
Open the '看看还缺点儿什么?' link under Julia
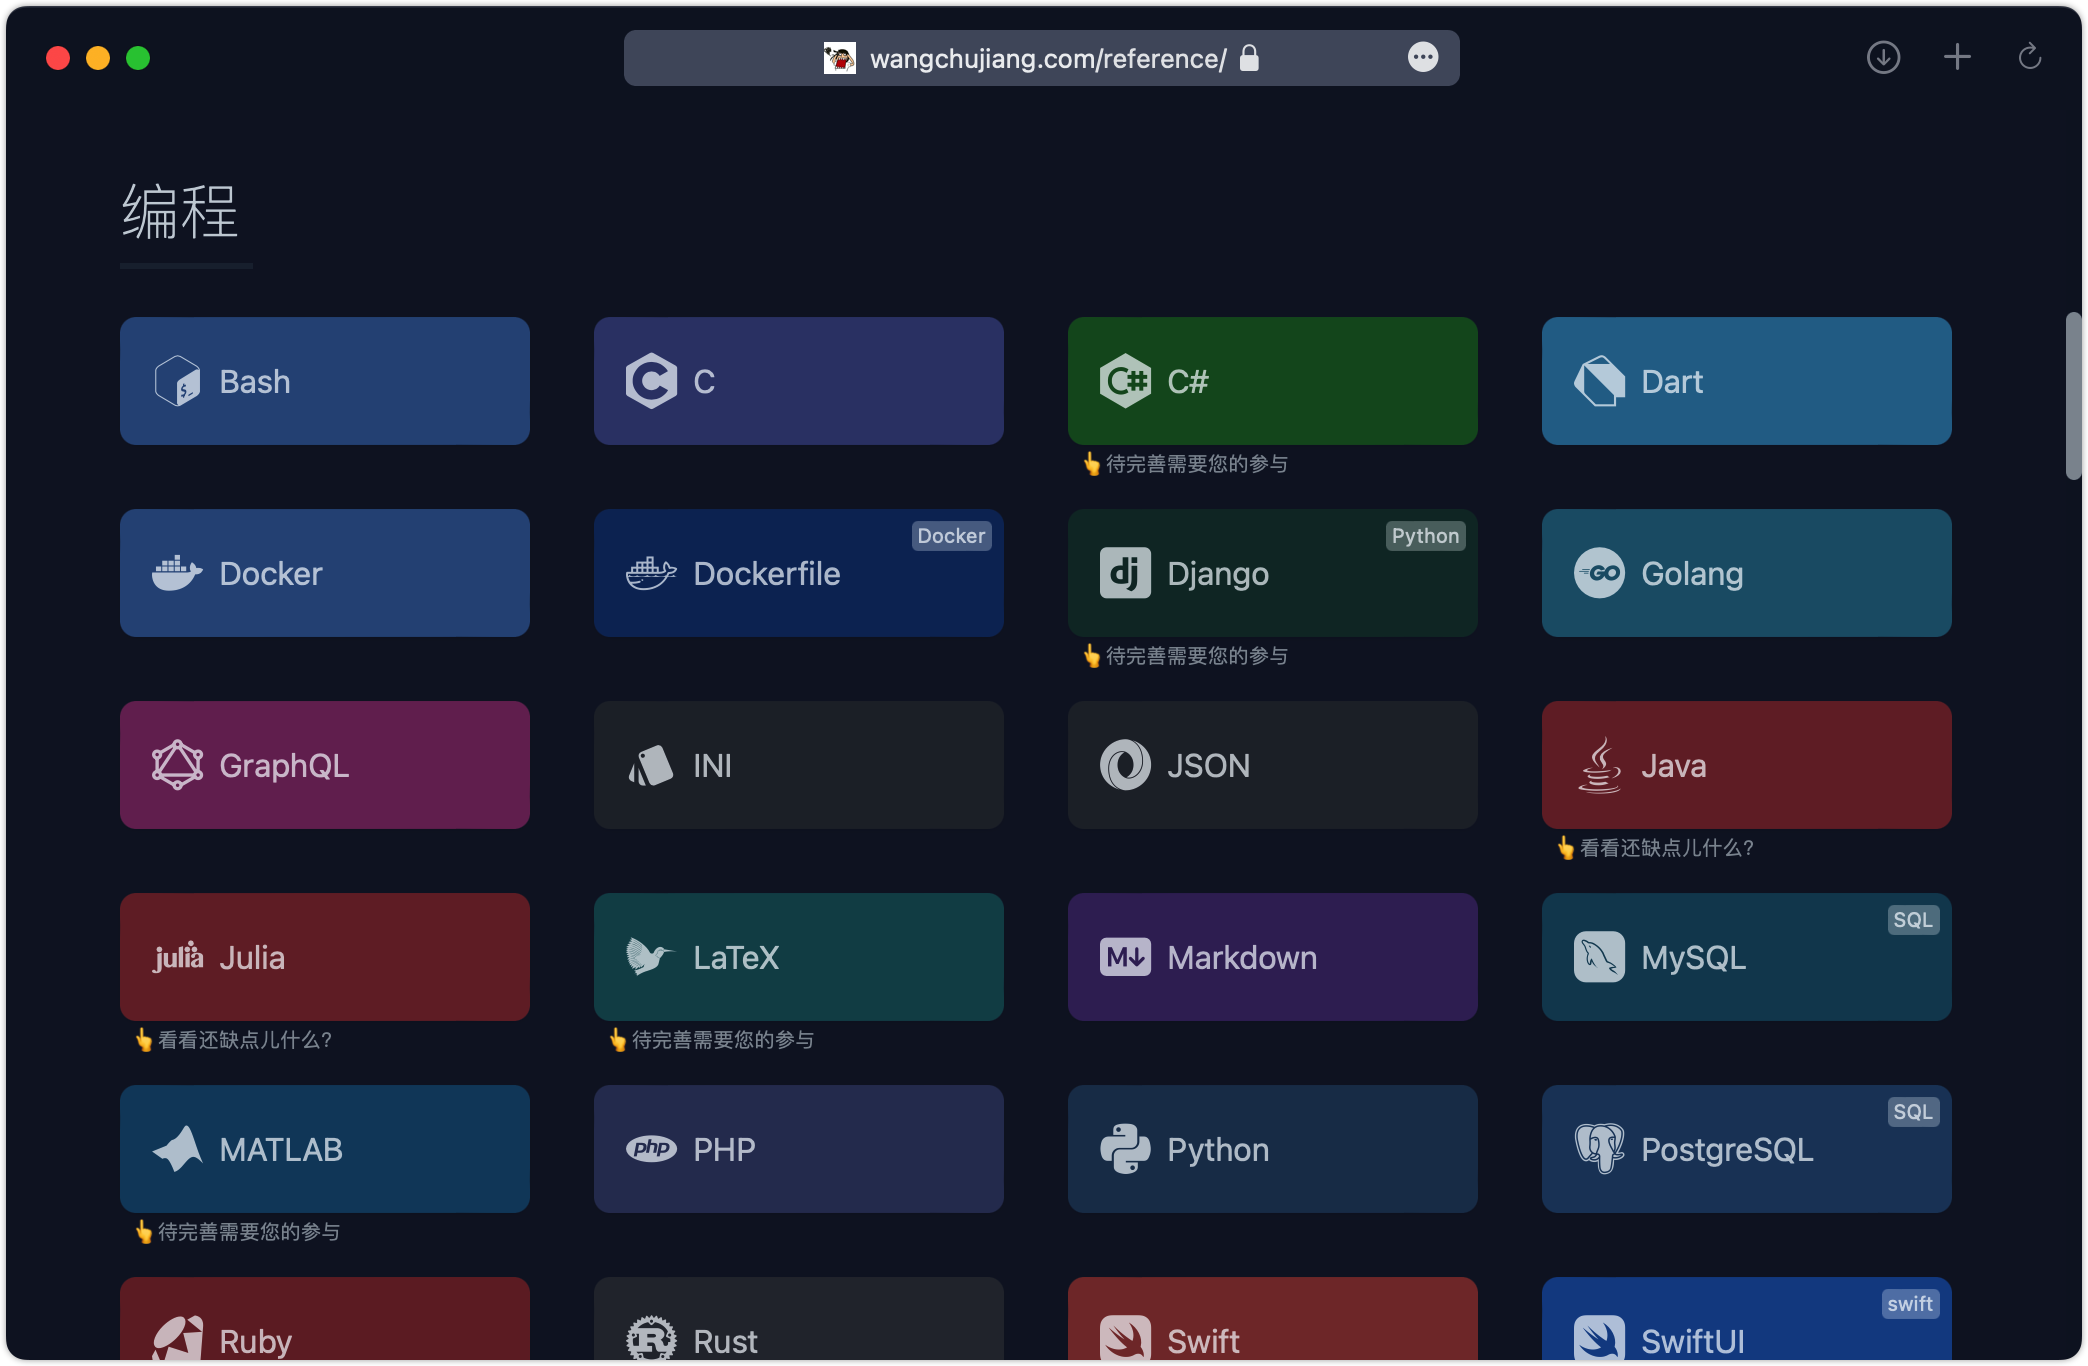(x=234, y=1040)
